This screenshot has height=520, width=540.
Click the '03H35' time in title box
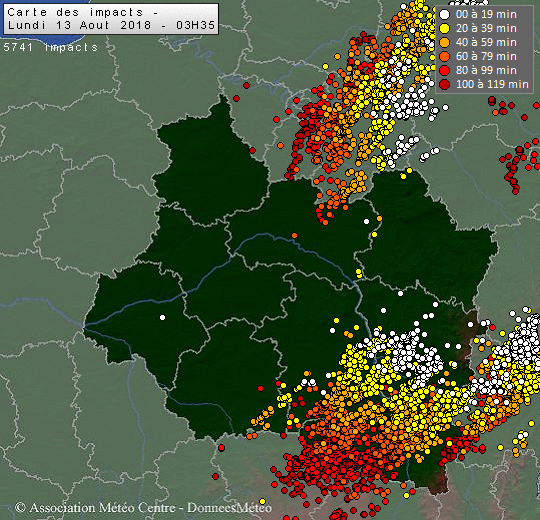(x=195, y=25)
